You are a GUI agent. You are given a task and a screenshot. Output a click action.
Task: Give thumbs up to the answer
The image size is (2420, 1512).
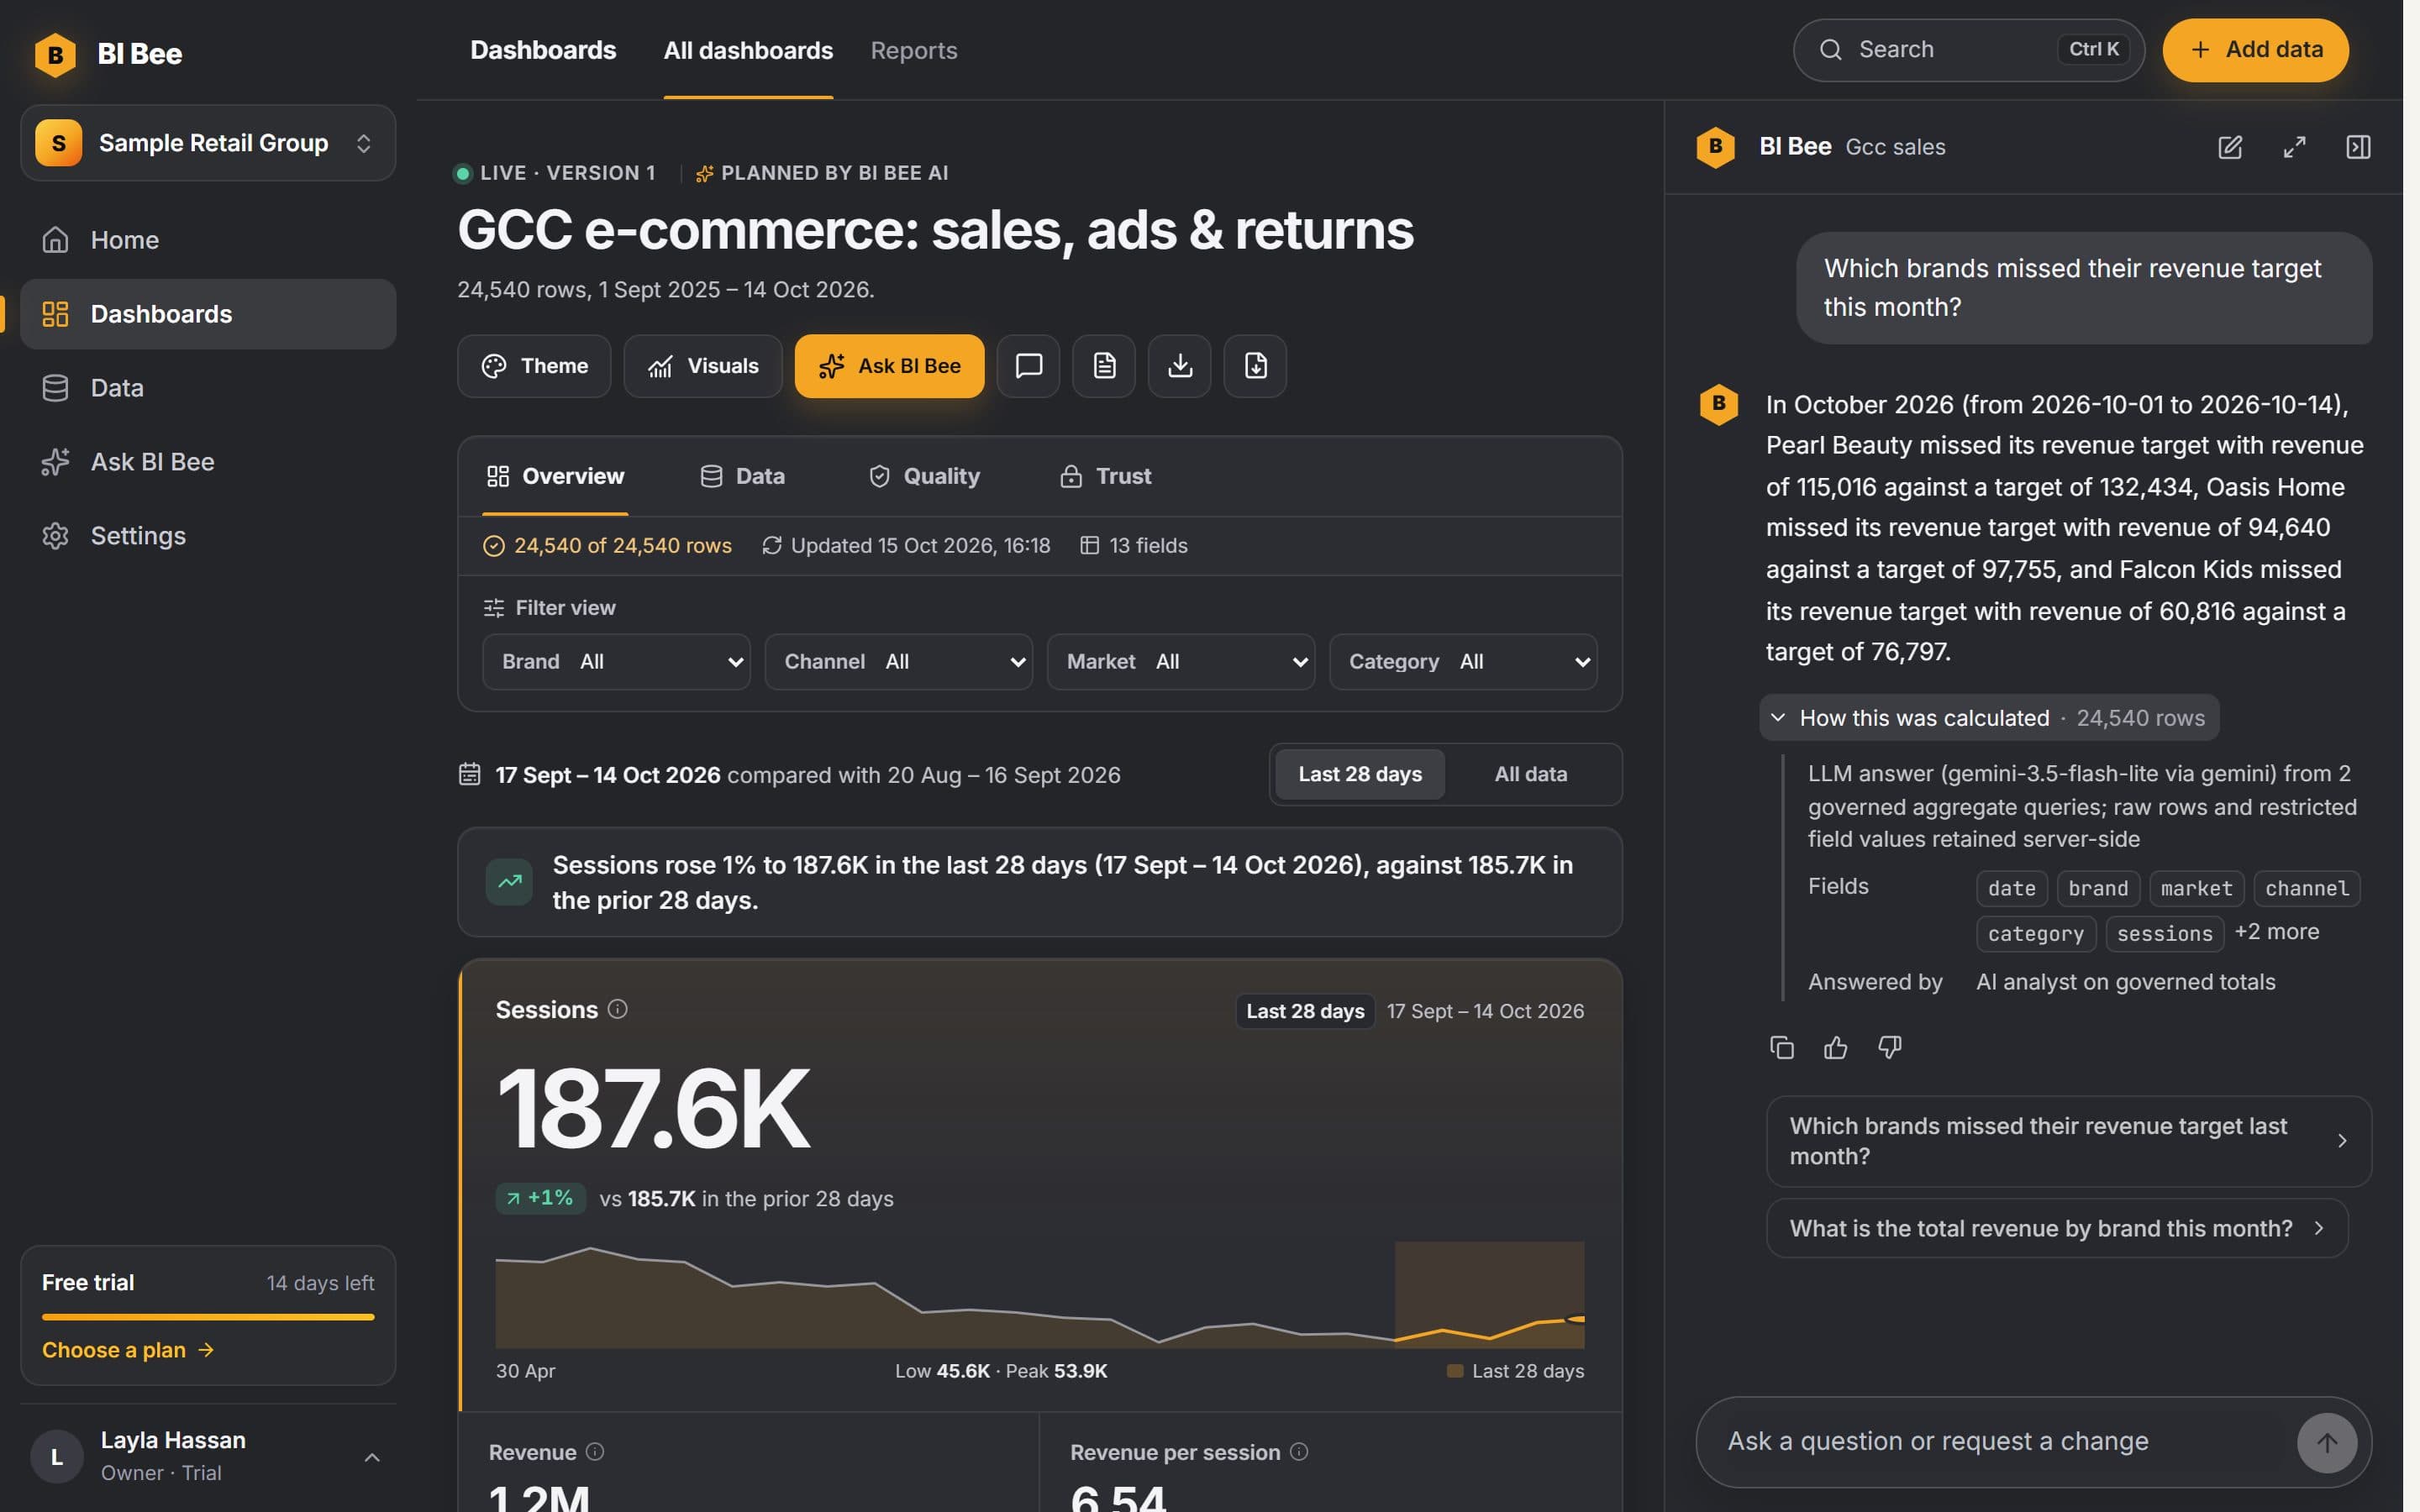point(1836,1047)
